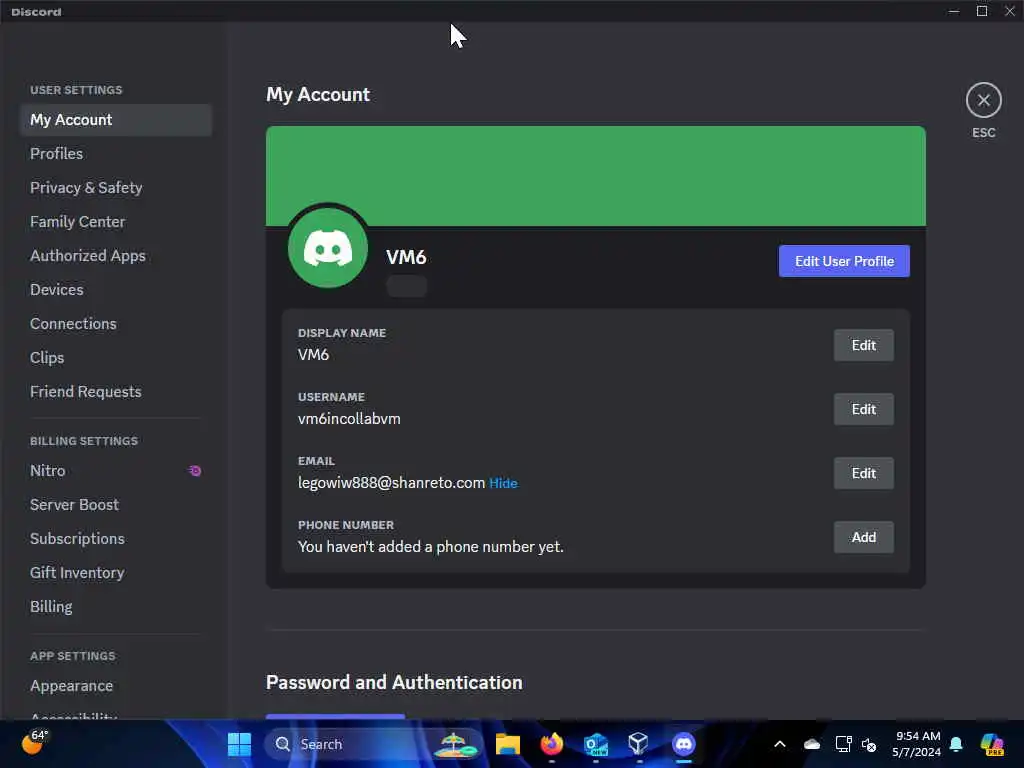Close settings with the ESC circle button

coord(984,101)
